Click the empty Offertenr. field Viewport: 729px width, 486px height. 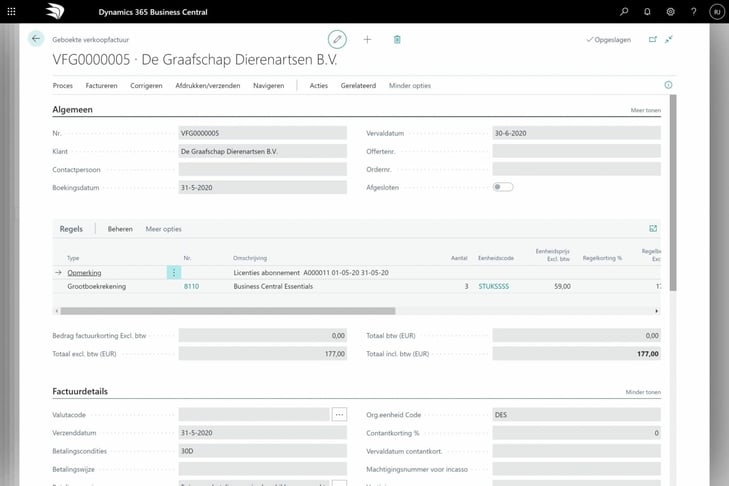(x=577, y=151)
